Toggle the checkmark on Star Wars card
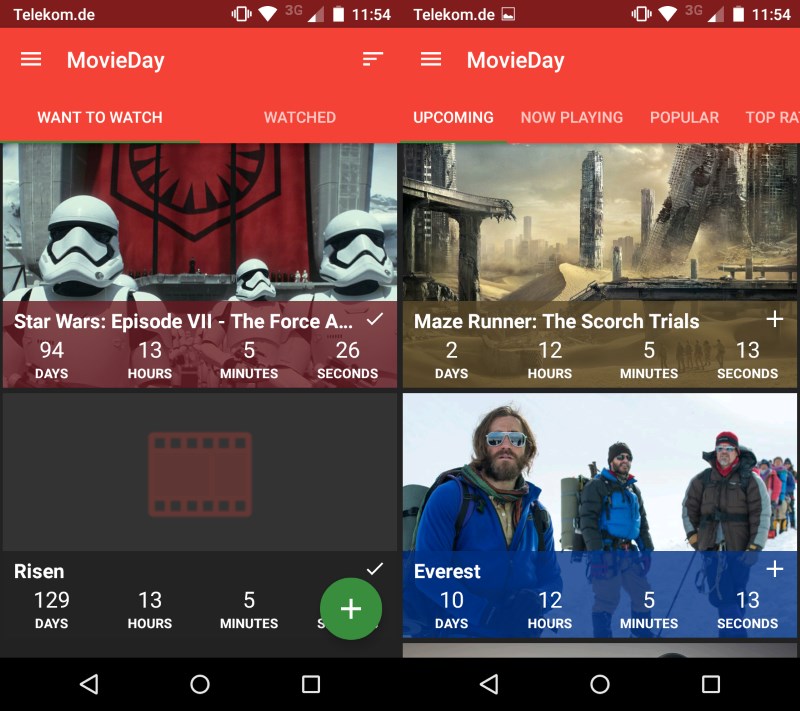 pyautogui.click(x=375, y=319)
